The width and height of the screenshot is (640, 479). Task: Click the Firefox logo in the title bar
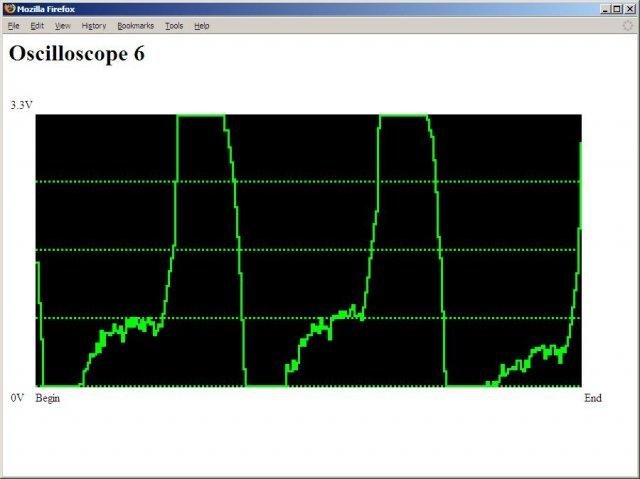point(10,9)
